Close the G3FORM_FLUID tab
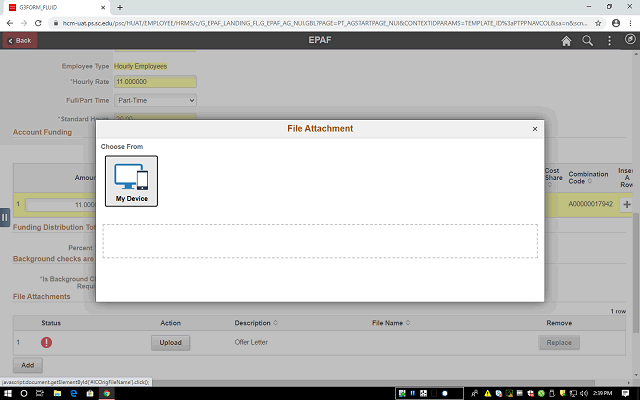640x400 pixels. point(103,7)
